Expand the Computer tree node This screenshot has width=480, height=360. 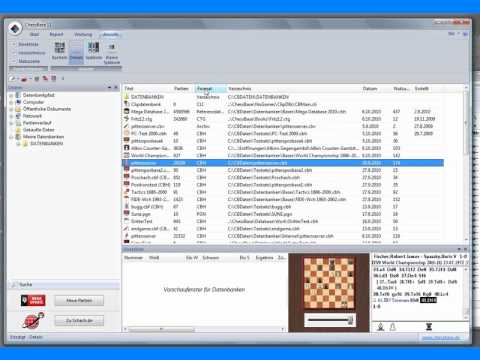coord(11,102)
